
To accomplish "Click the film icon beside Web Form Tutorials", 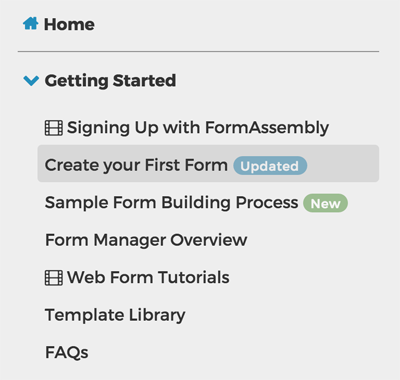I will [54, 278].
